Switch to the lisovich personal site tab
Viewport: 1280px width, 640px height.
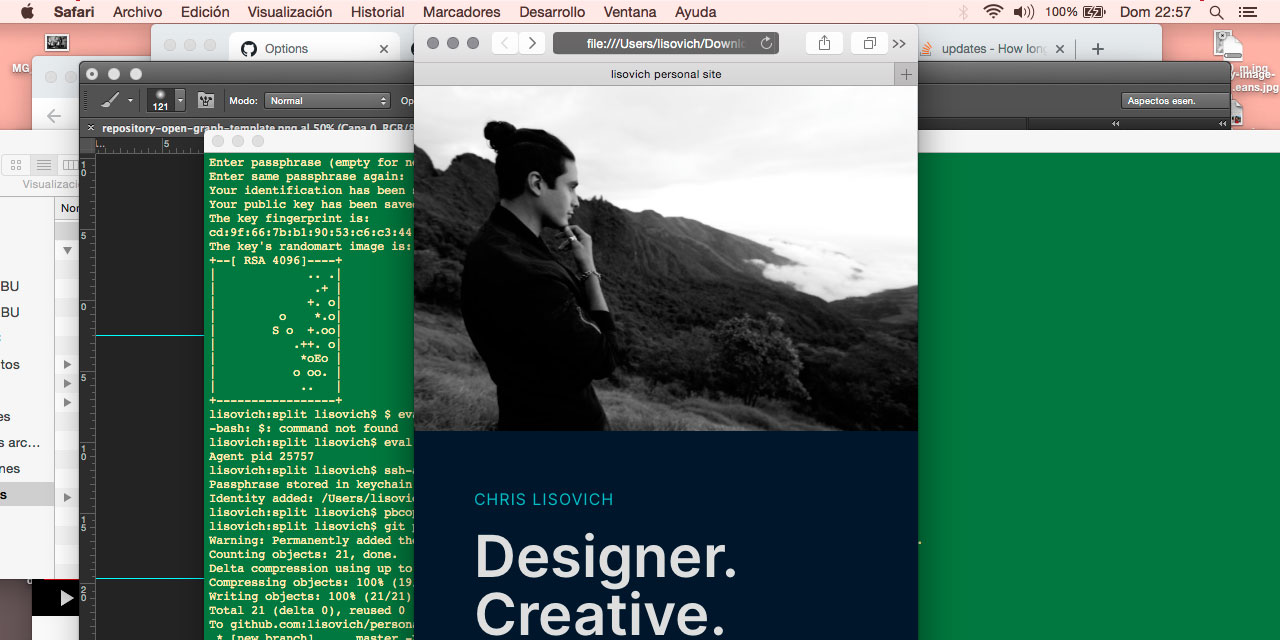[x=666, y=73]
